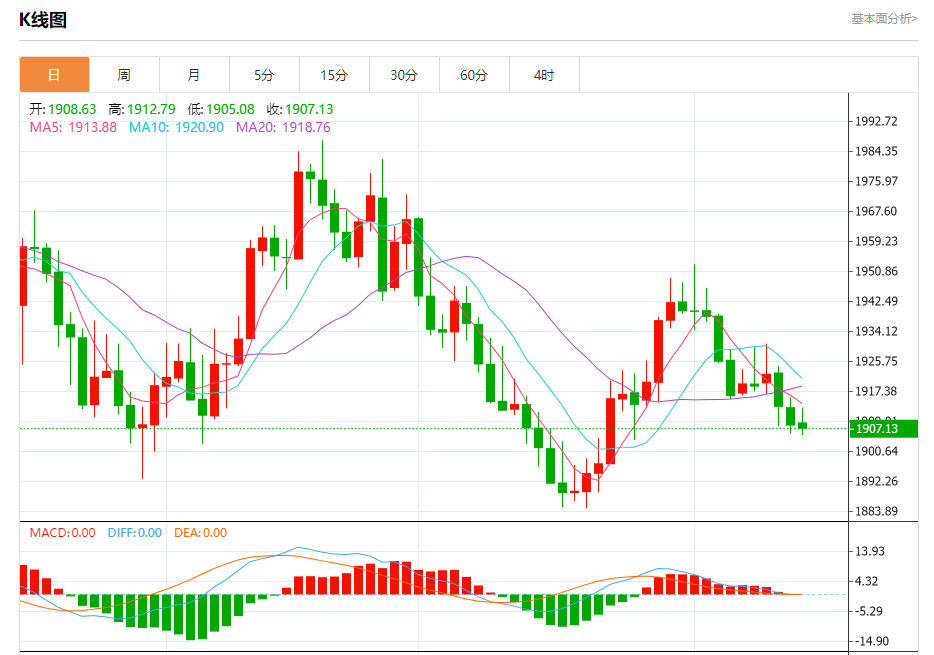The width and height of the screenshot is (934, 655).
Task: Click the 4.32 MACD axis label
Action: tap(867, 581)
